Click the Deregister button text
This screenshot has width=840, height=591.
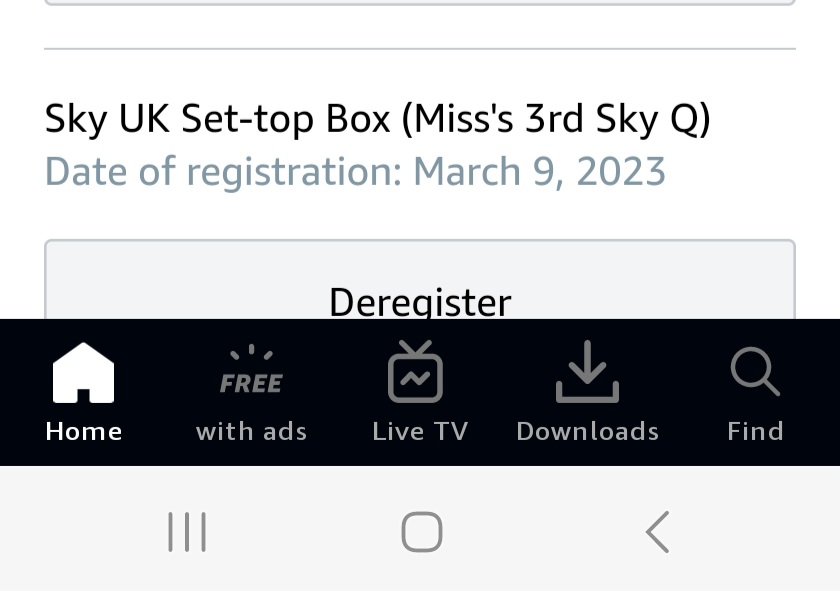[420, 301]
